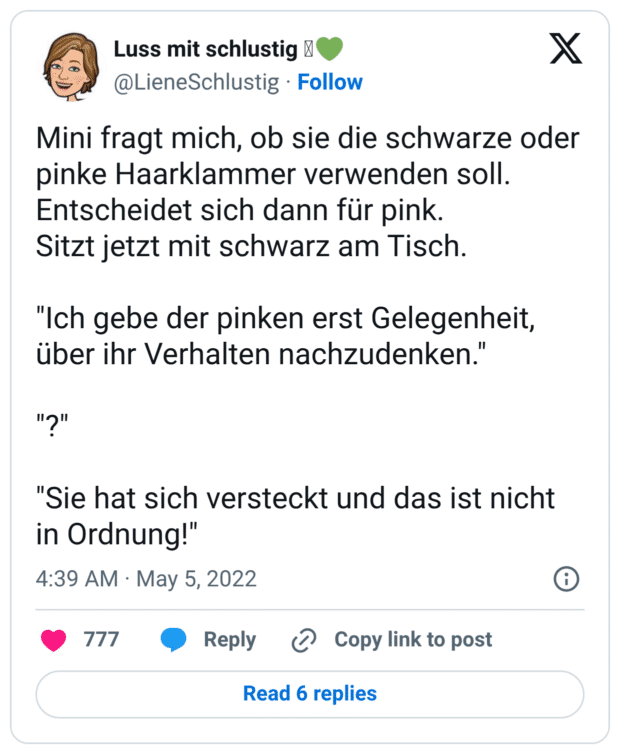Click the chain link copy icon
620x754 pixels.
pos(304,640)
